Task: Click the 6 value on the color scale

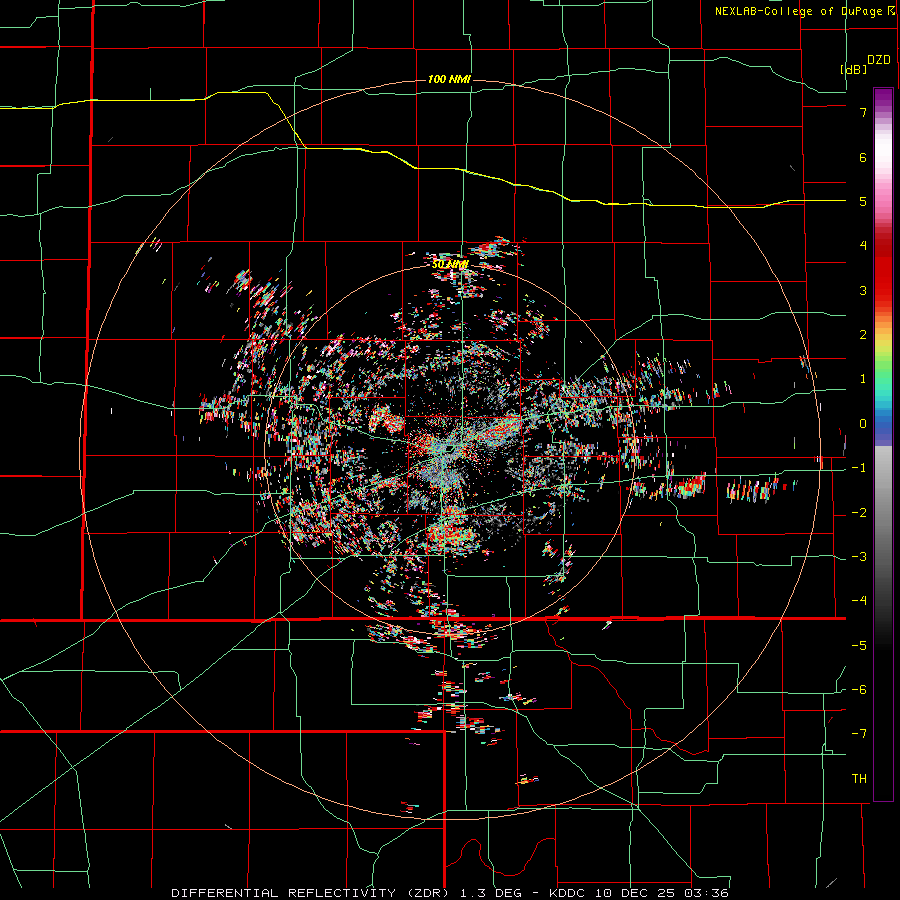Action: 863,157
